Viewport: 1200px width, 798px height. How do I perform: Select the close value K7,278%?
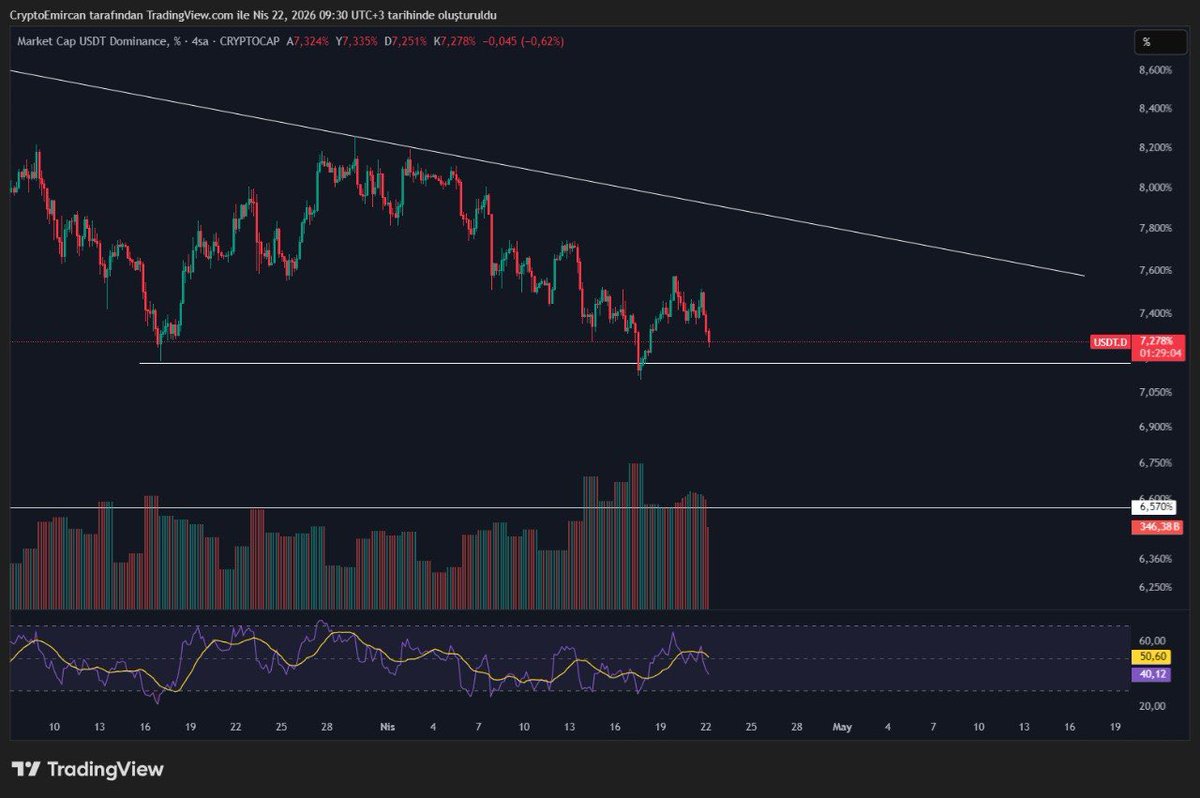pos(454,42)
